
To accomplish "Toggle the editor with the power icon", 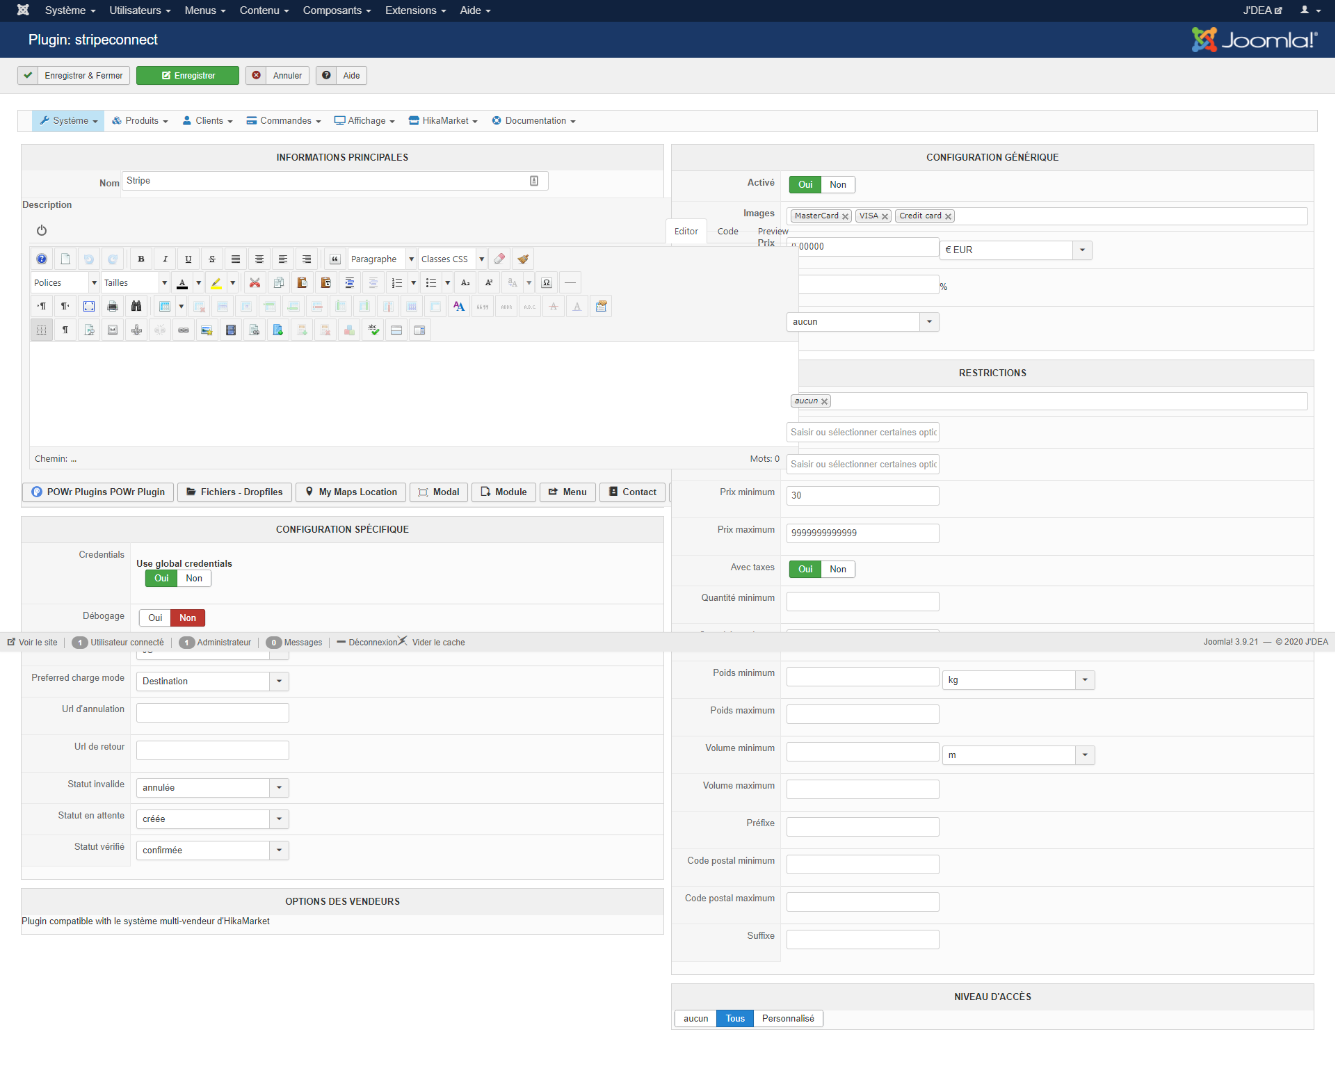I will pos(42,230).
